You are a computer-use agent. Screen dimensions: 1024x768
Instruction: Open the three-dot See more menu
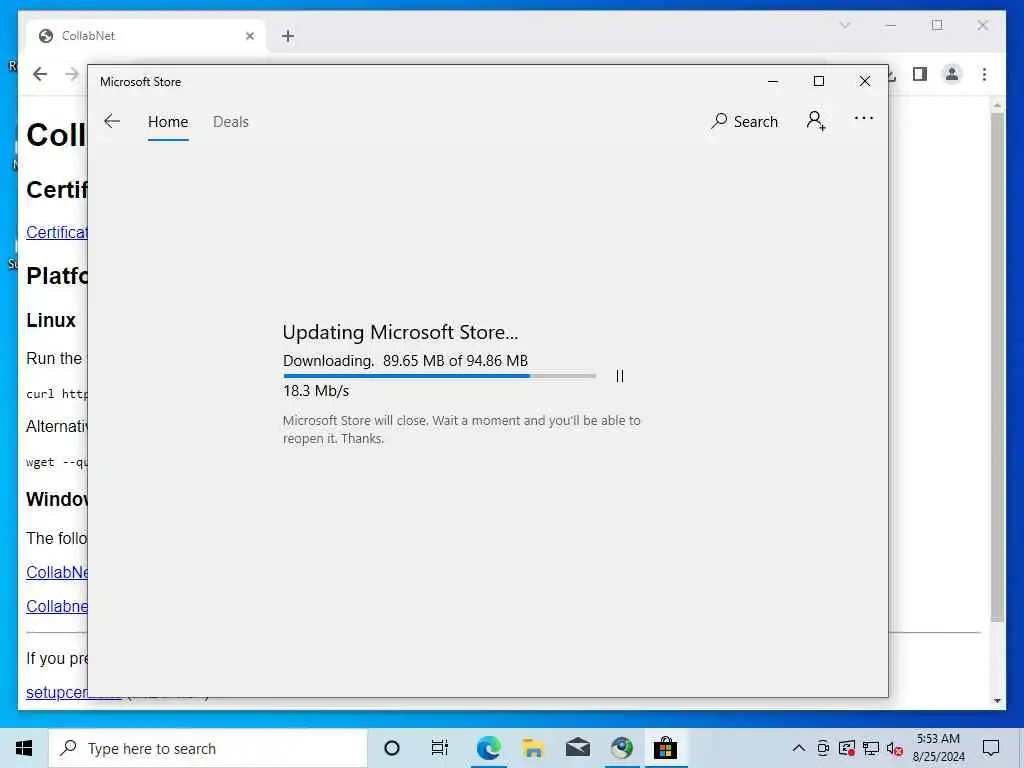tap(863, 118)
